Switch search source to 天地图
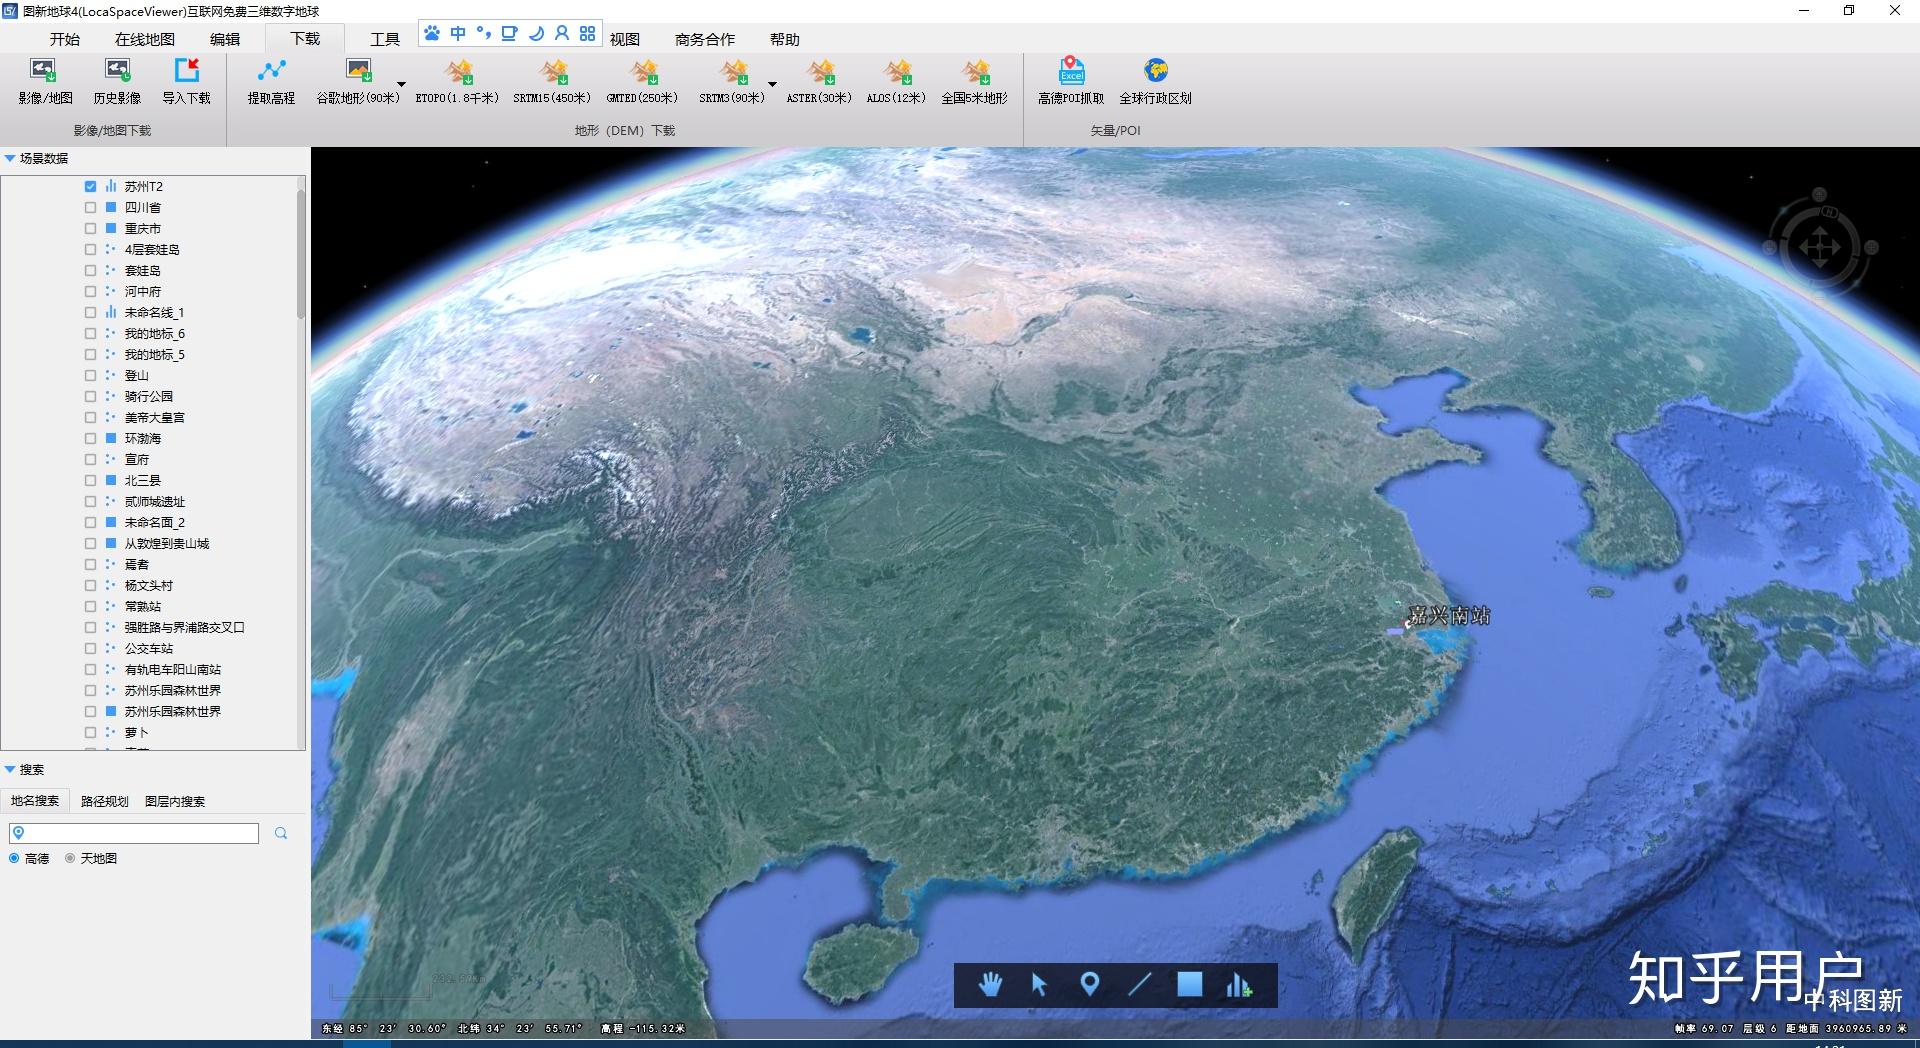1920x1048 pixels. [70, 859]
